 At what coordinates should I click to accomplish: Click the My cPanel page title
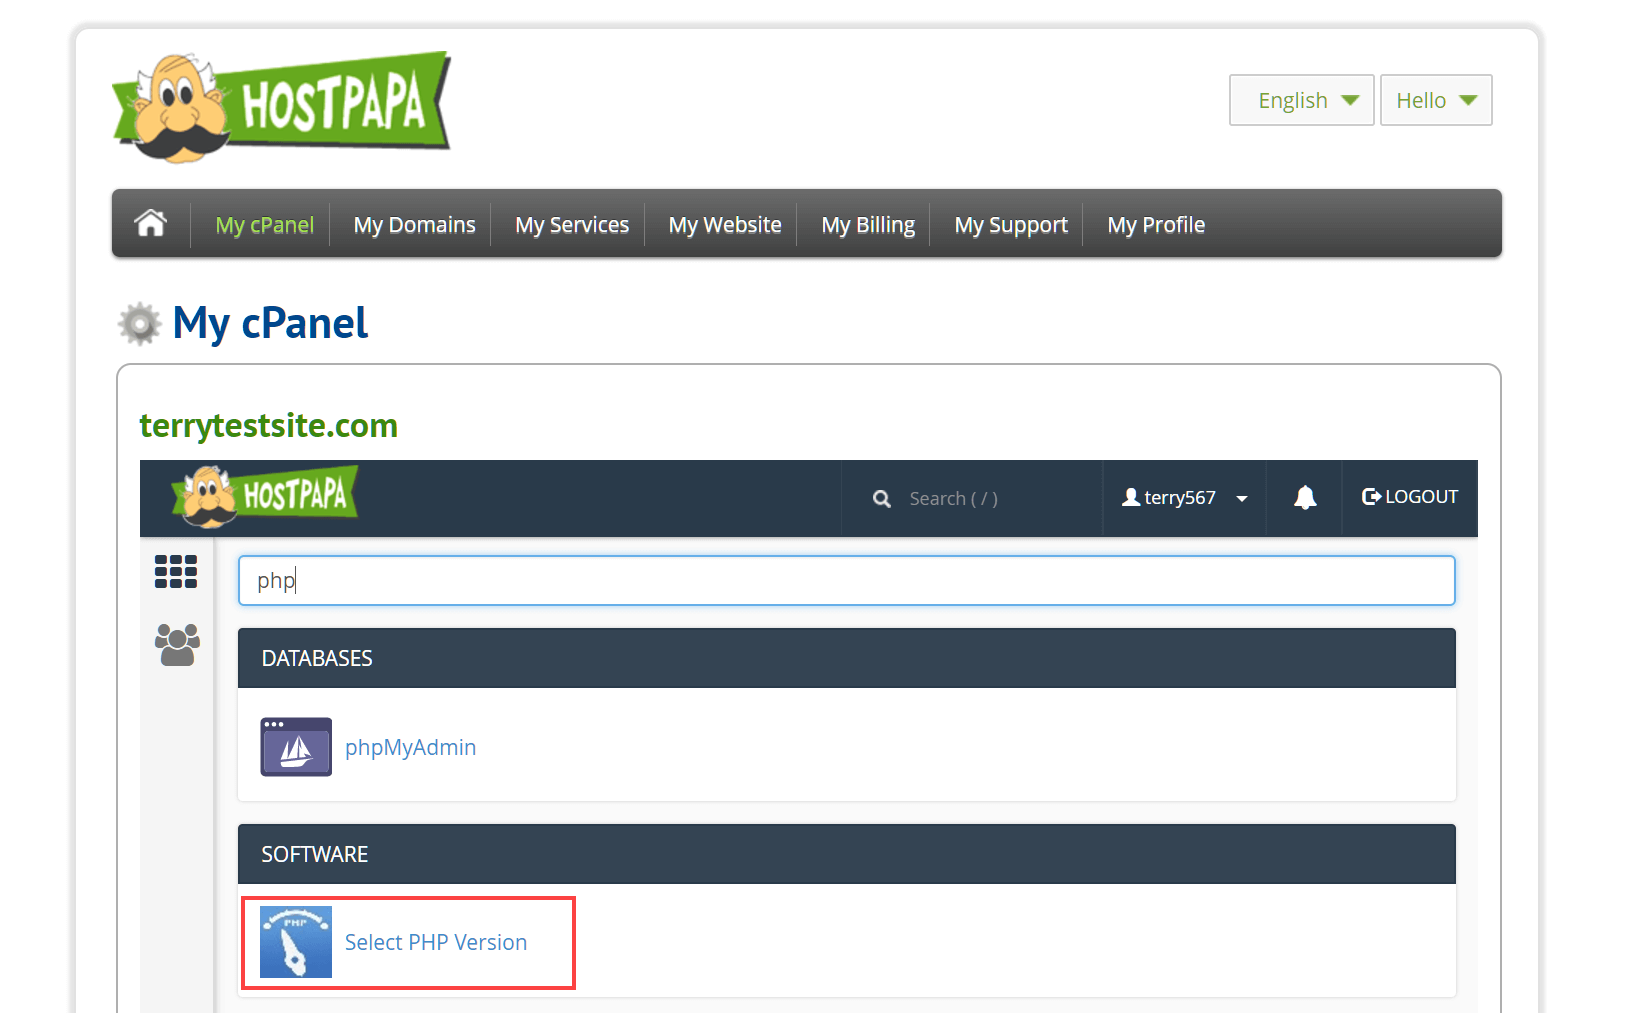tap(270, 324)
